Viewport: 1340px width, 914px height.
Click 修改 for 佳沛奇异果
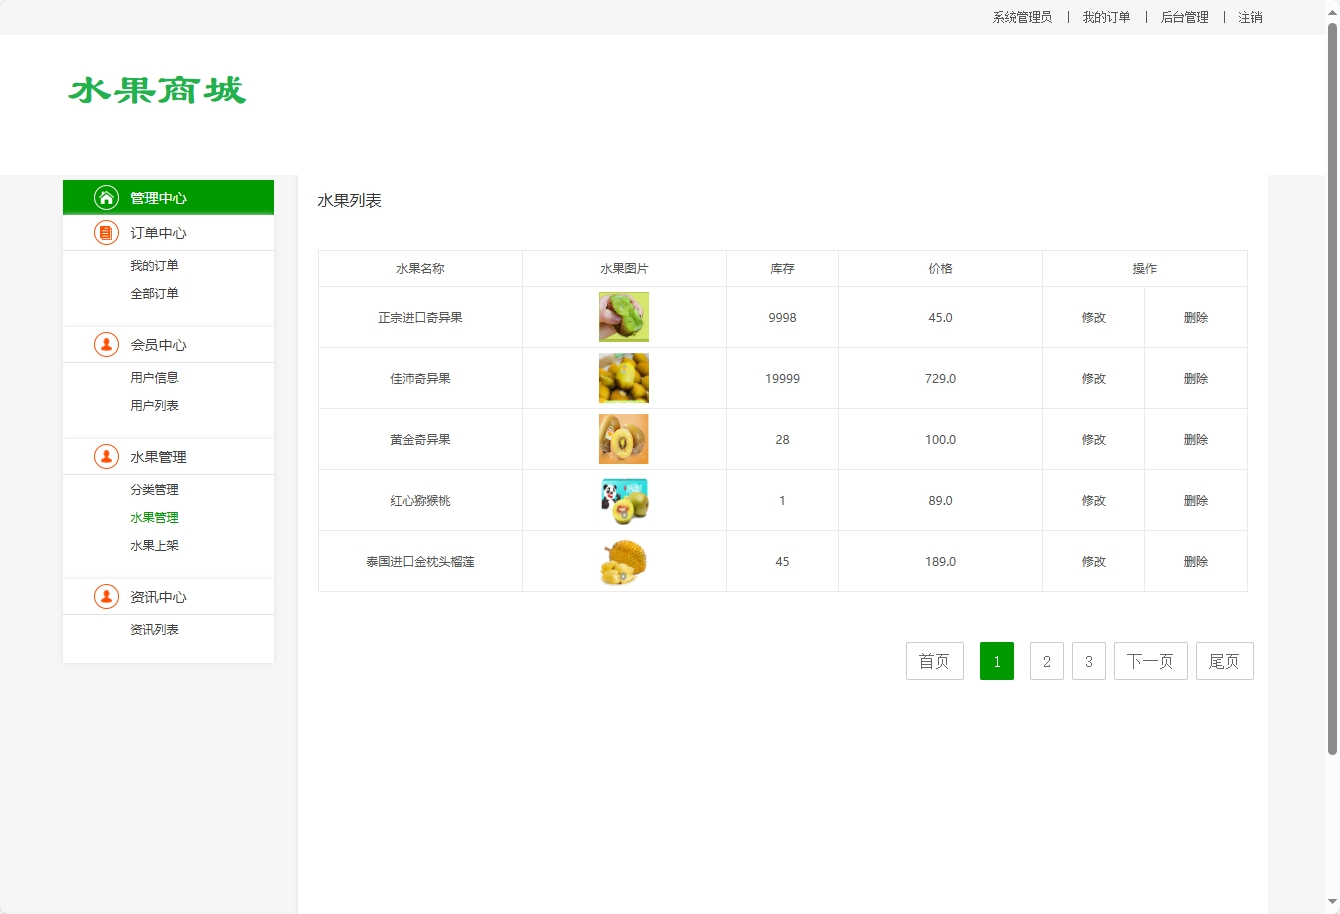point(1094,378)
